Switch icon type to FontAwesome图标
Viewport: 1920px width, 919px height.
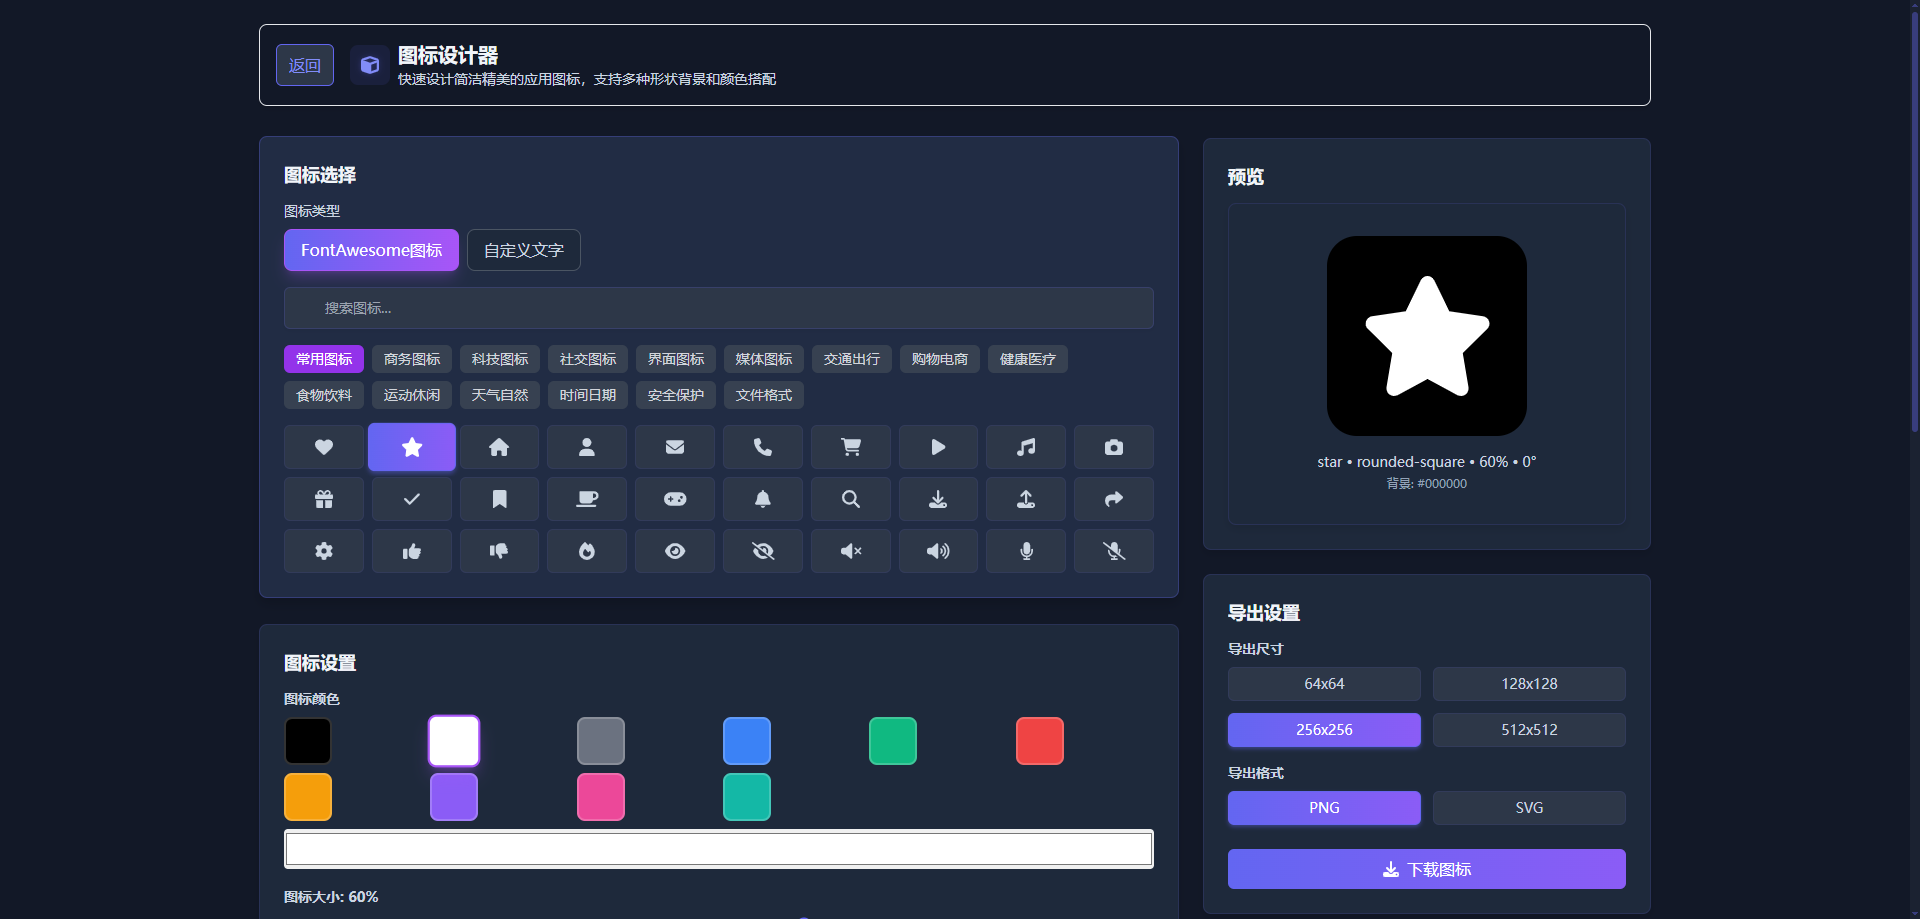point(371,250)
